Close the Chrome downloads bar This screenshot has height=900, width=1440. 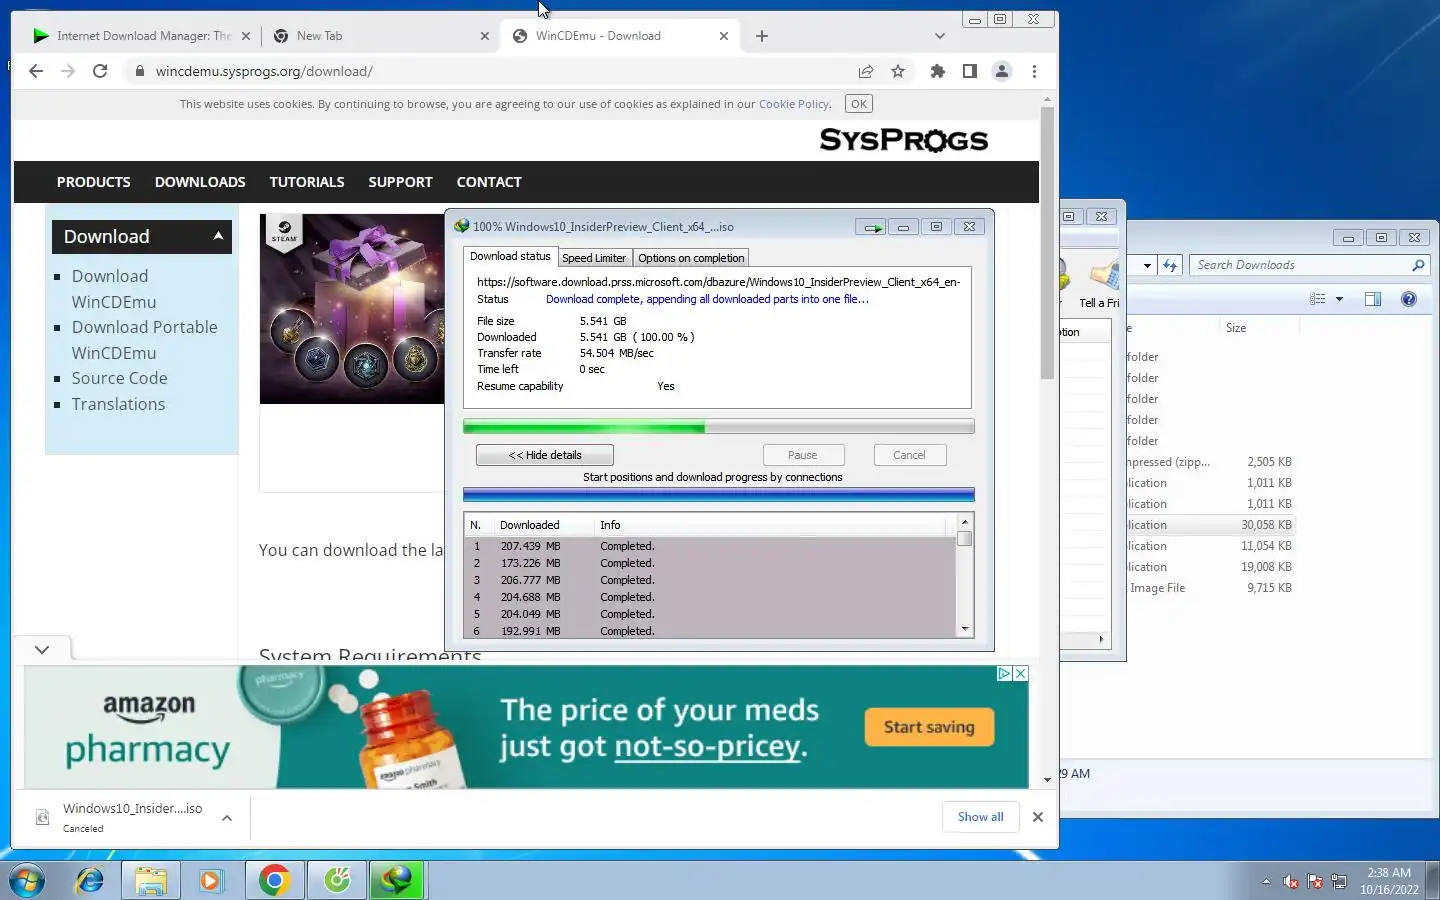(x=1038, y=817)
